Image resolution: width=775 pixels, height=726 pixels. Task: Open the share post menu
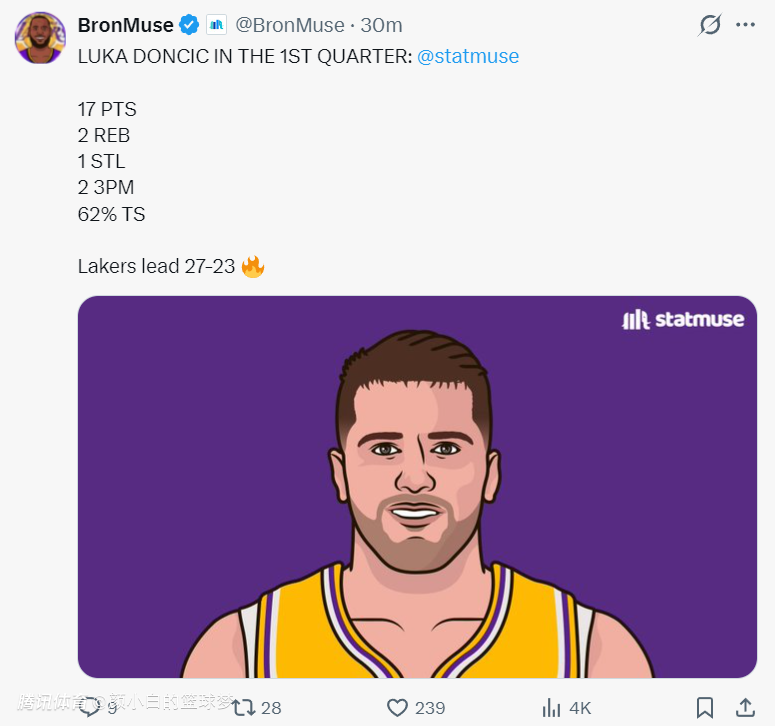pyautogui.click(x=745, y=707)
